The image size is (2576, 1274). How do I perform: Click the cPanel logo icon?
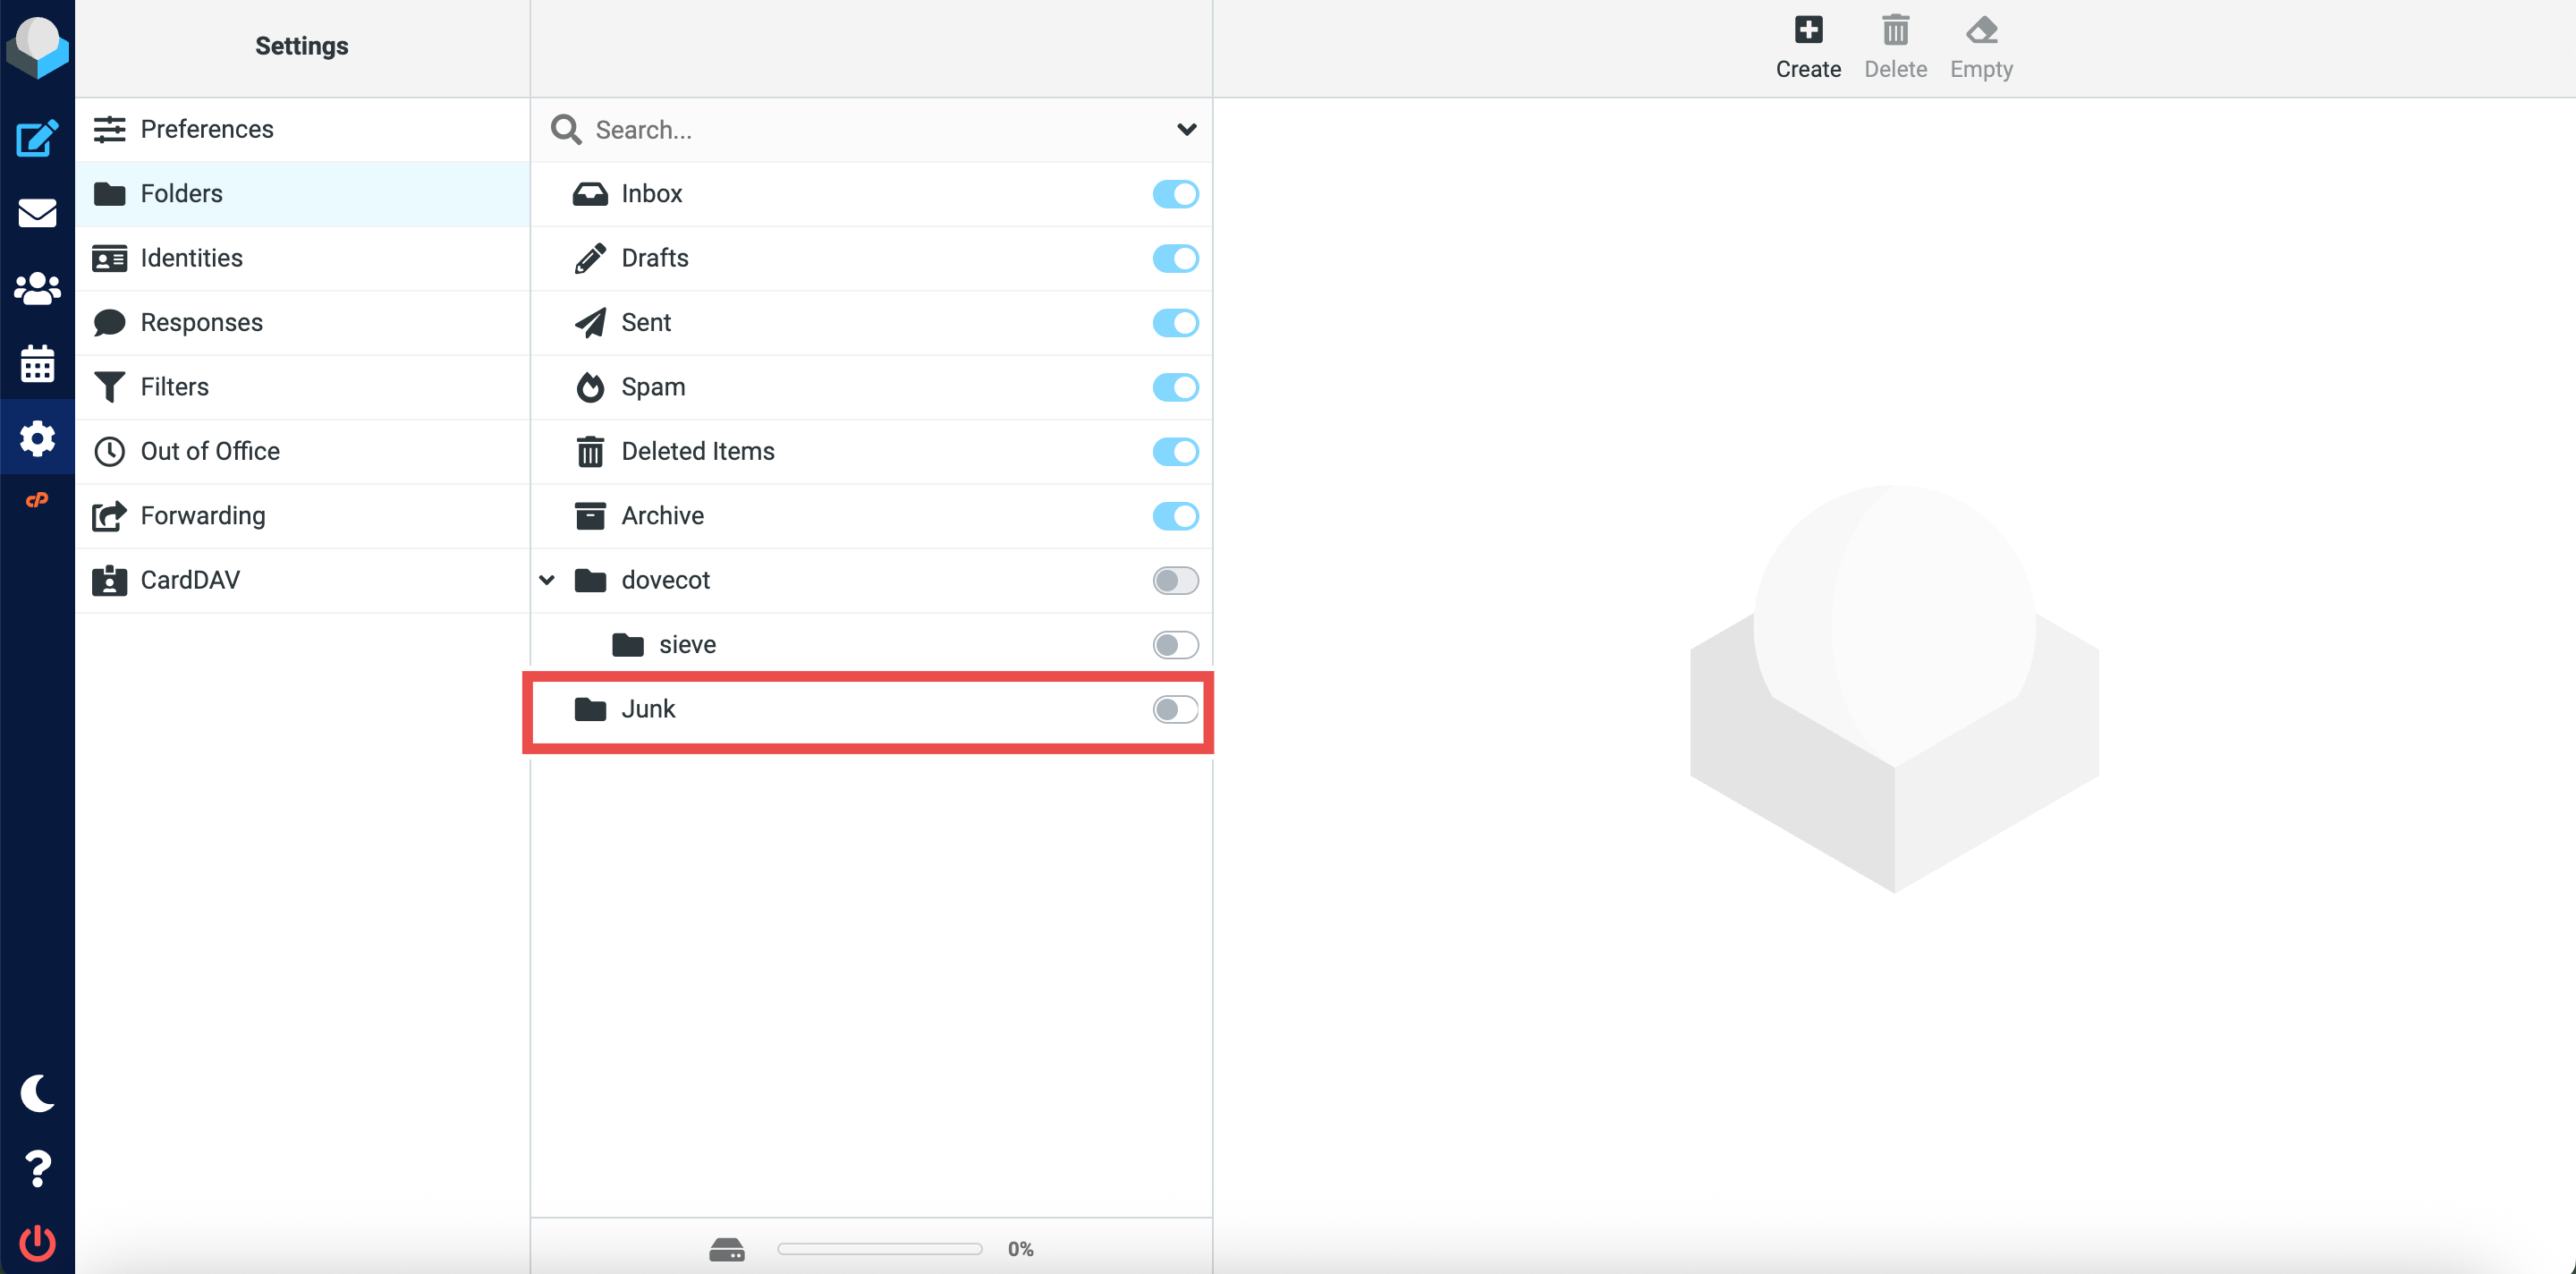(x=37, y=500)
